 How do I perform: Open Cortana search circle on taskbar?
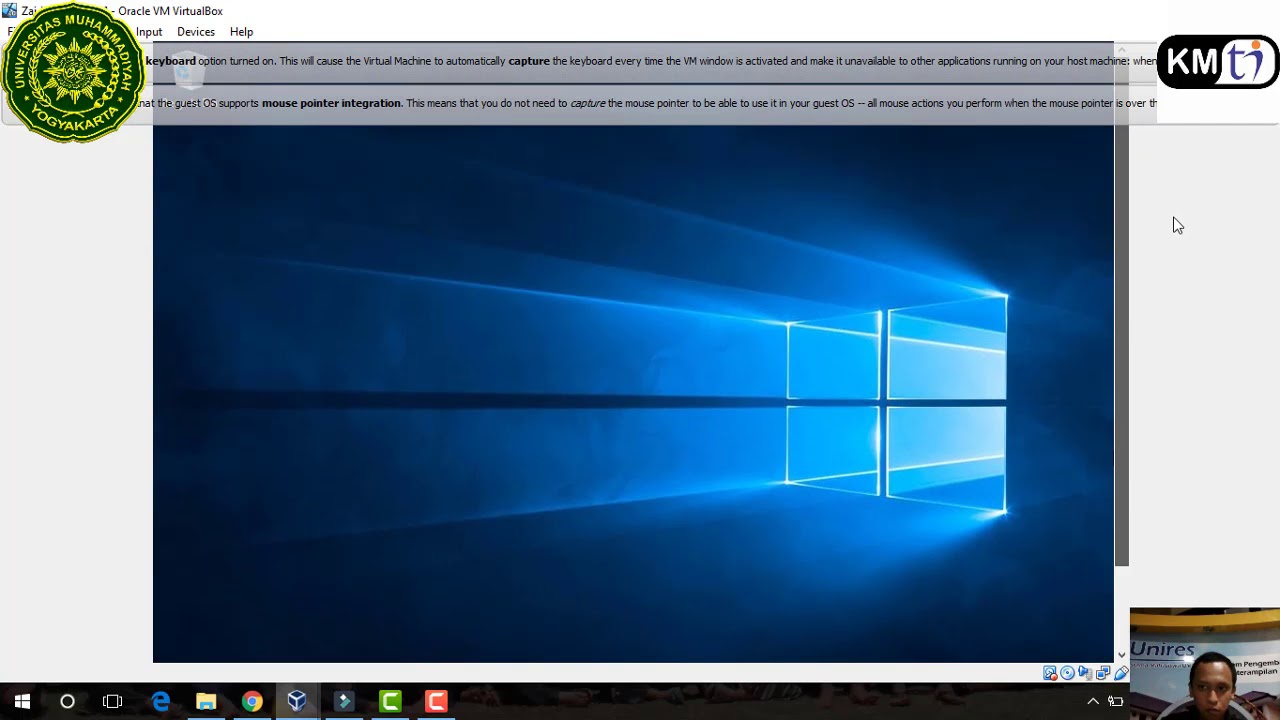tap(67, 701)
